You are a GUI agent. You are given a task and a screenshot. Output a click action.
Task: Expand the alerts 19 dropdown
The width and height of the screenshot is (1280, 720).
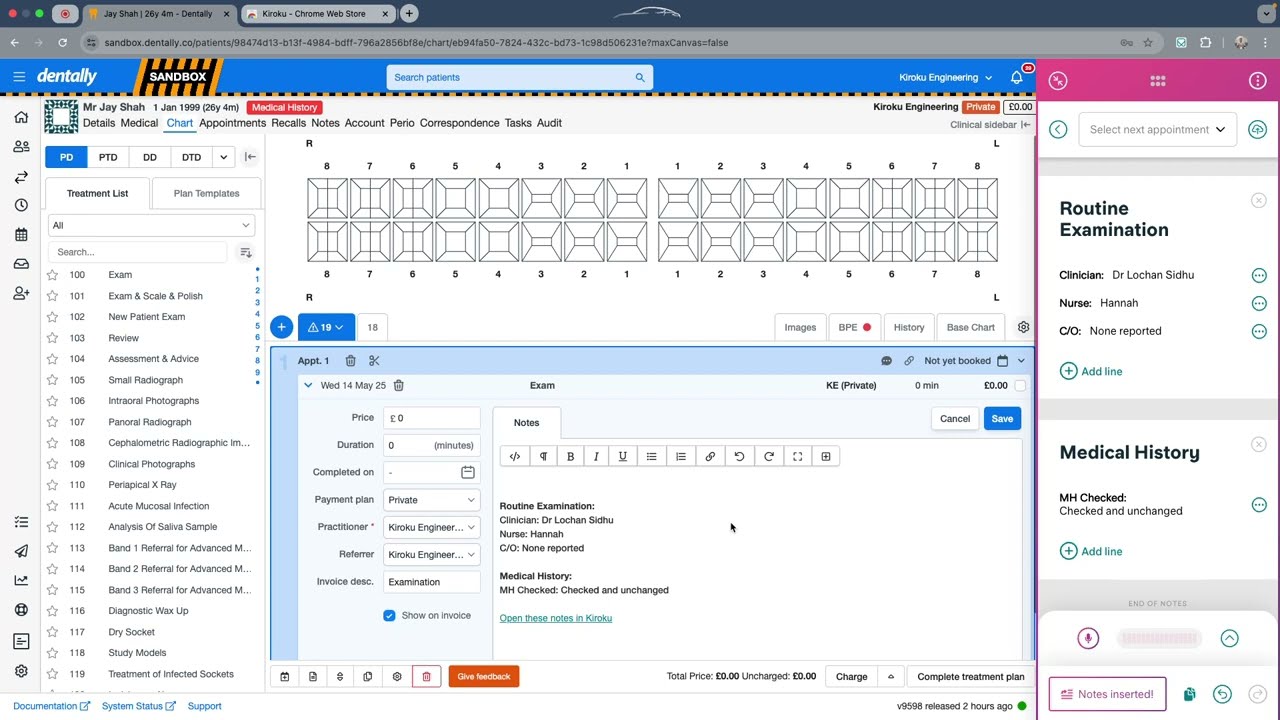tap(326, 327)
